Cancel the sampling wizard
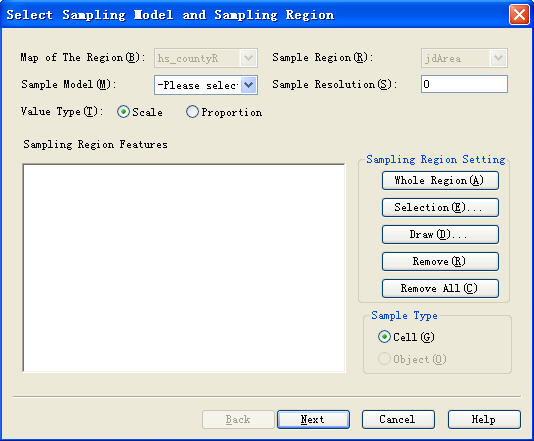This screenshot has height=441, width=534. coord(398,419)
